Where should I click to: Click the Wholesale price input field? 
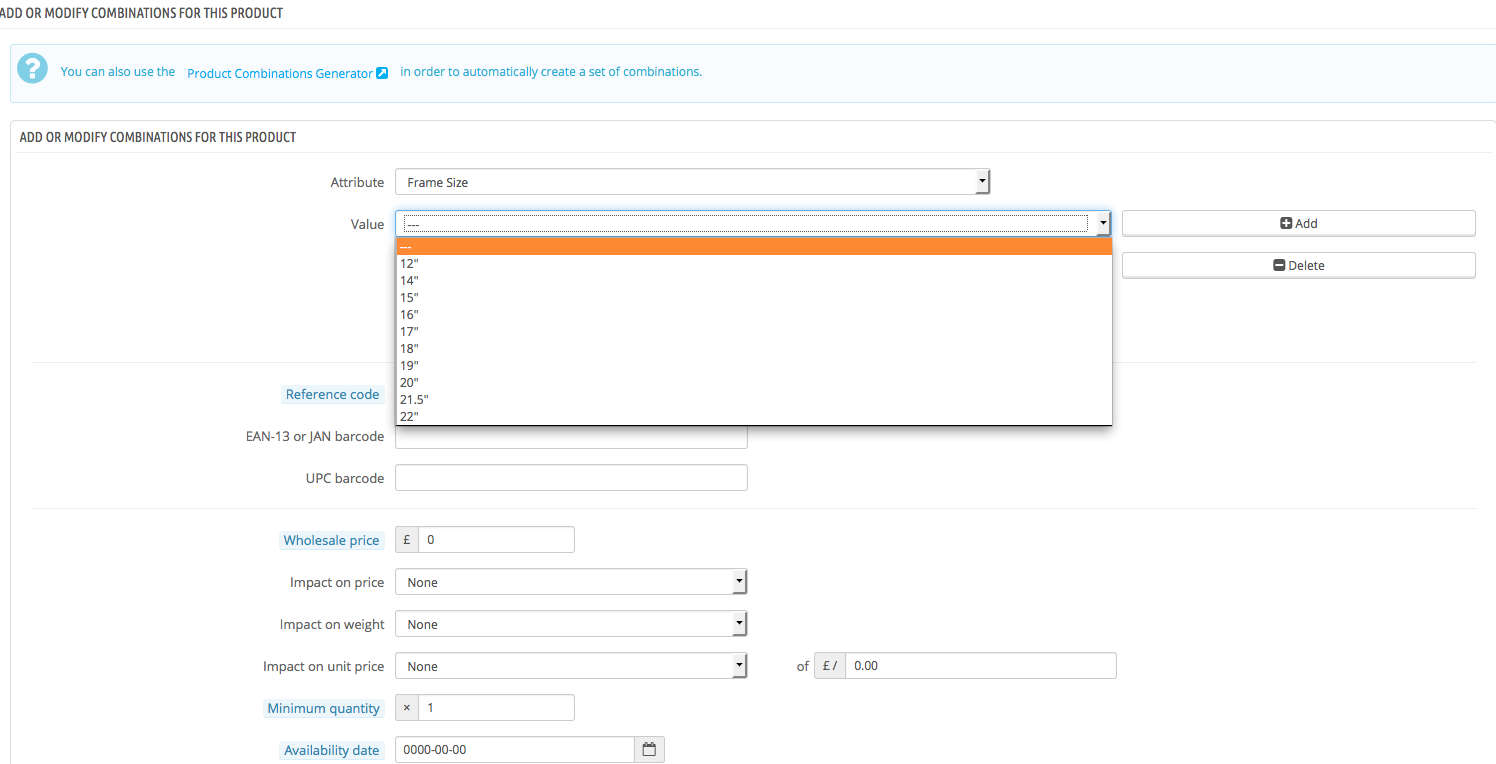point(496,540)
